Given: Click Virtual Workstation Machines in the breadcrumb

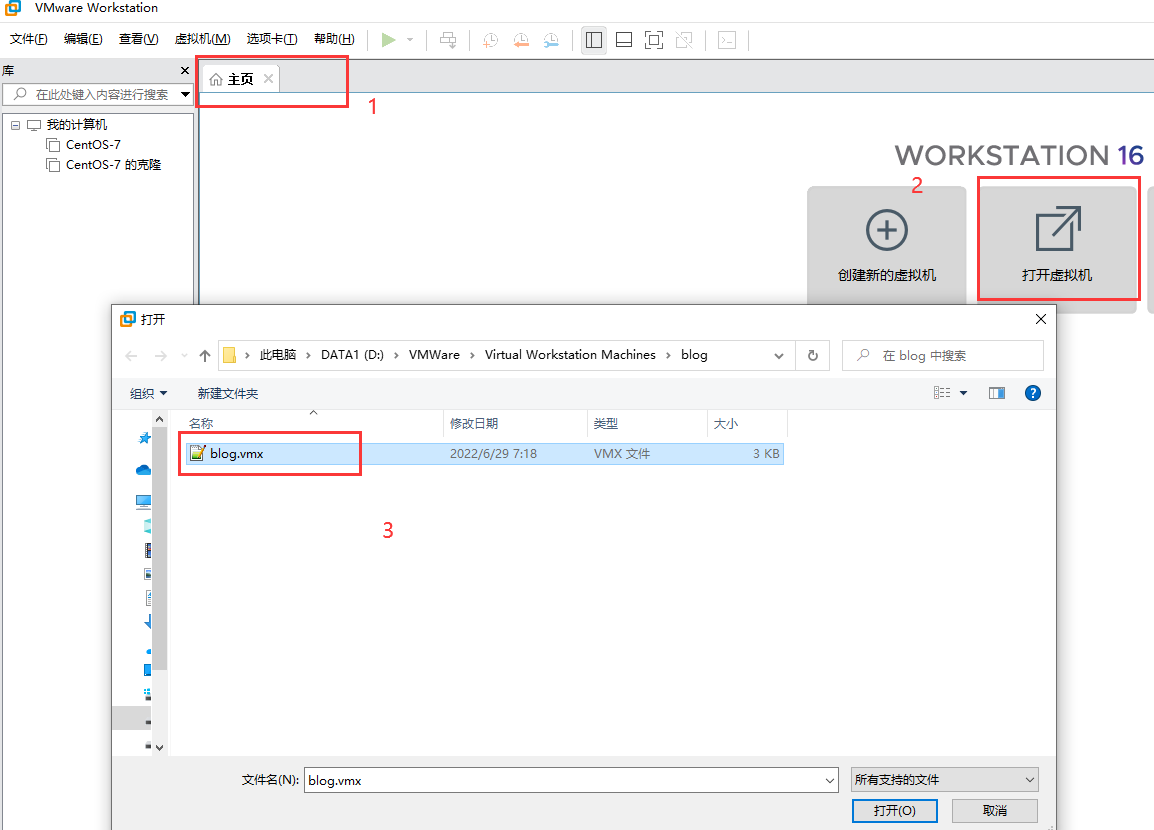Looking at the screenshot, I should (570, 355).
